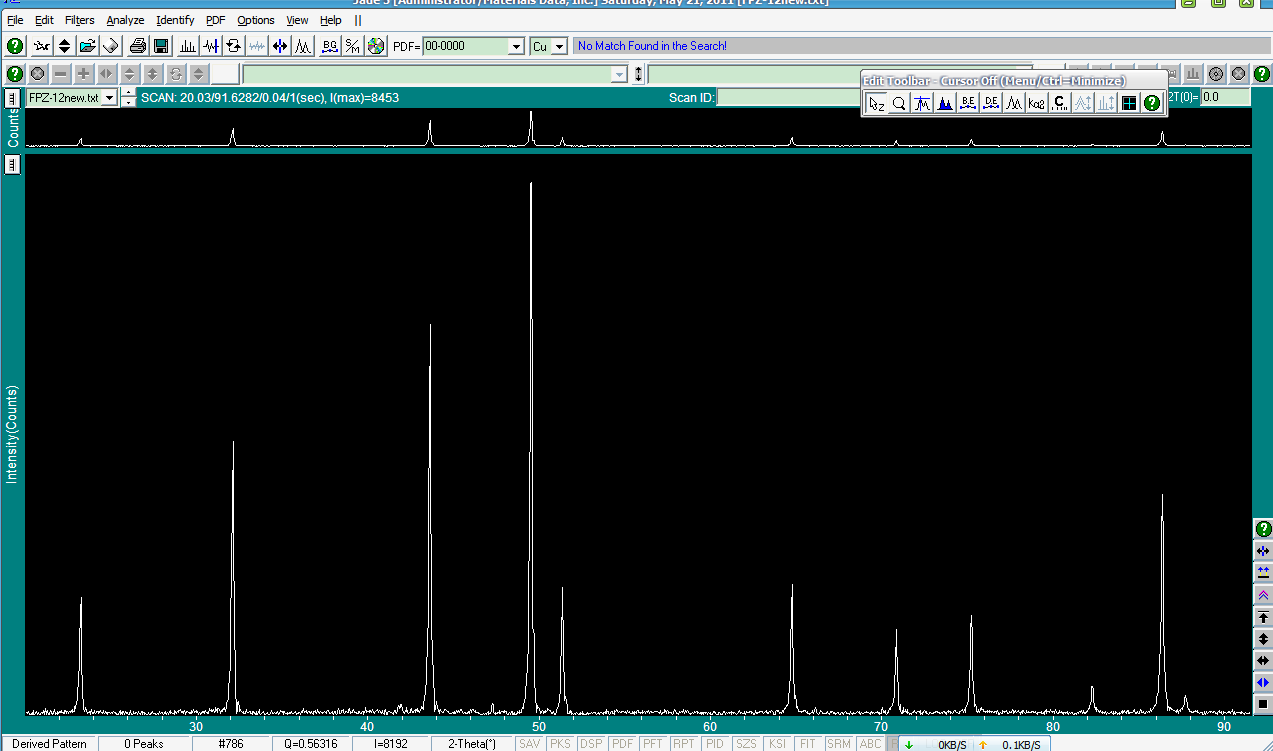Click the overview pattern strip at top

click(x=638, y=128)
